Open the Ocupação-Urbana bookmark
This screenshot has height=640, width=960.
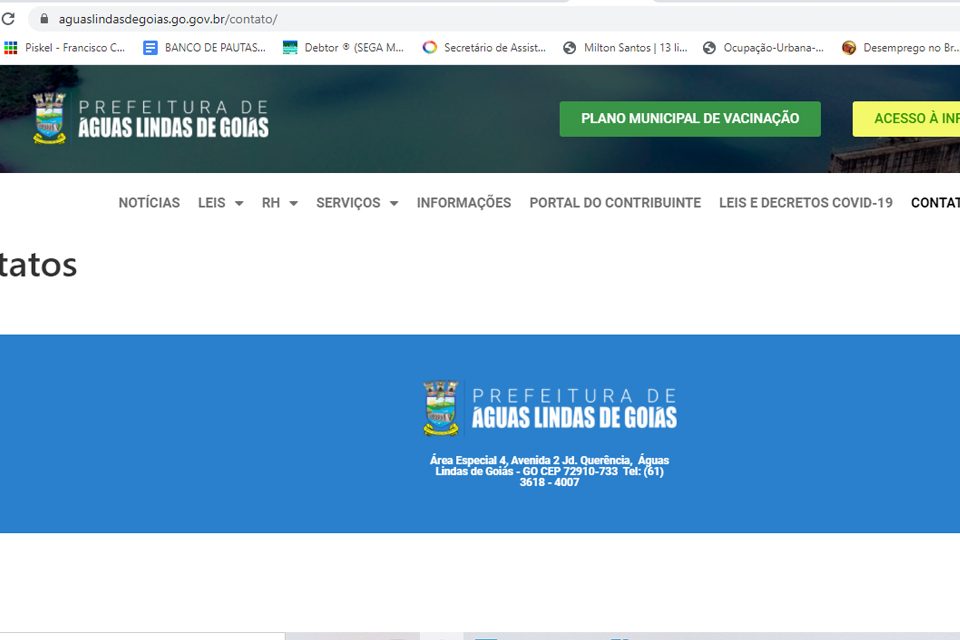(763, 47)
